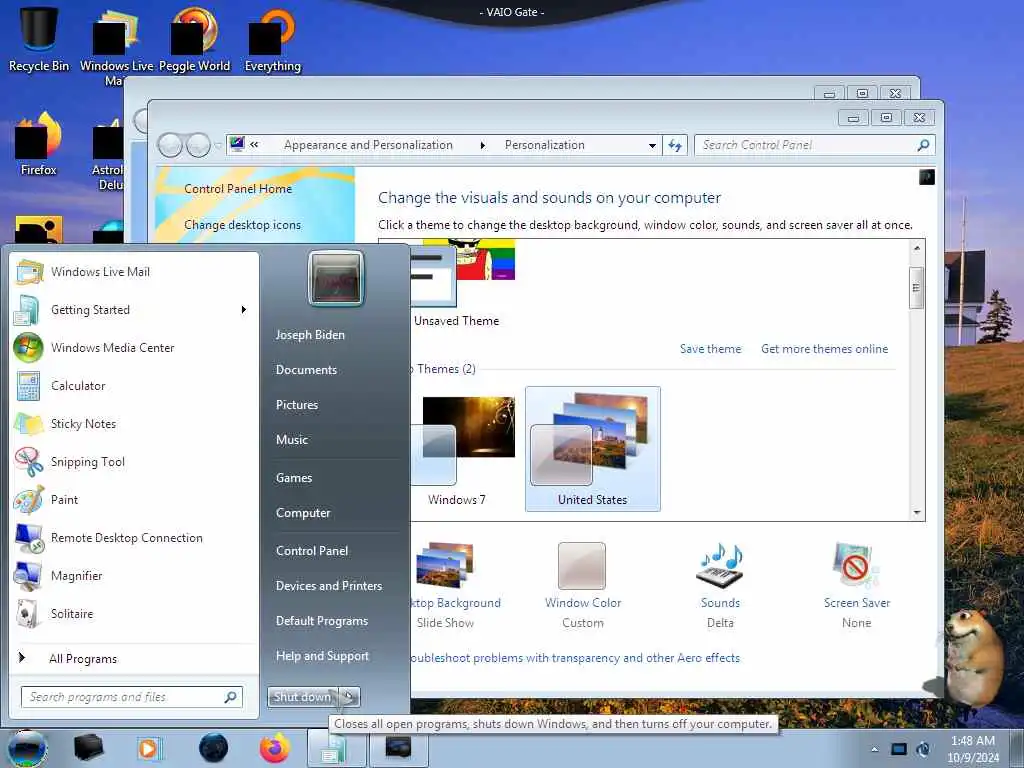Viewport: 1024px width, 768px height.
Task: Expand All Programs list
Action: tap(135, 658)
